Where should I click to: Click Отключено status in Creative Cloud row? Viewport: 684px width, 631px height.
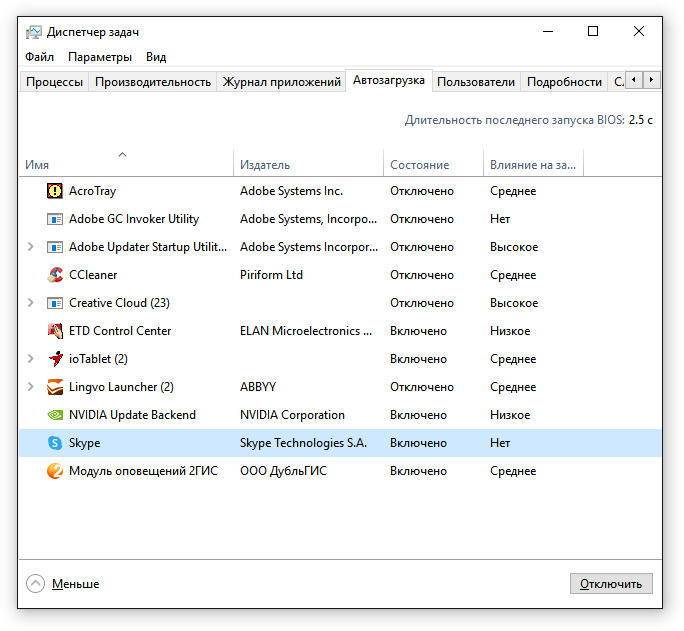click(x=422, y=303)
